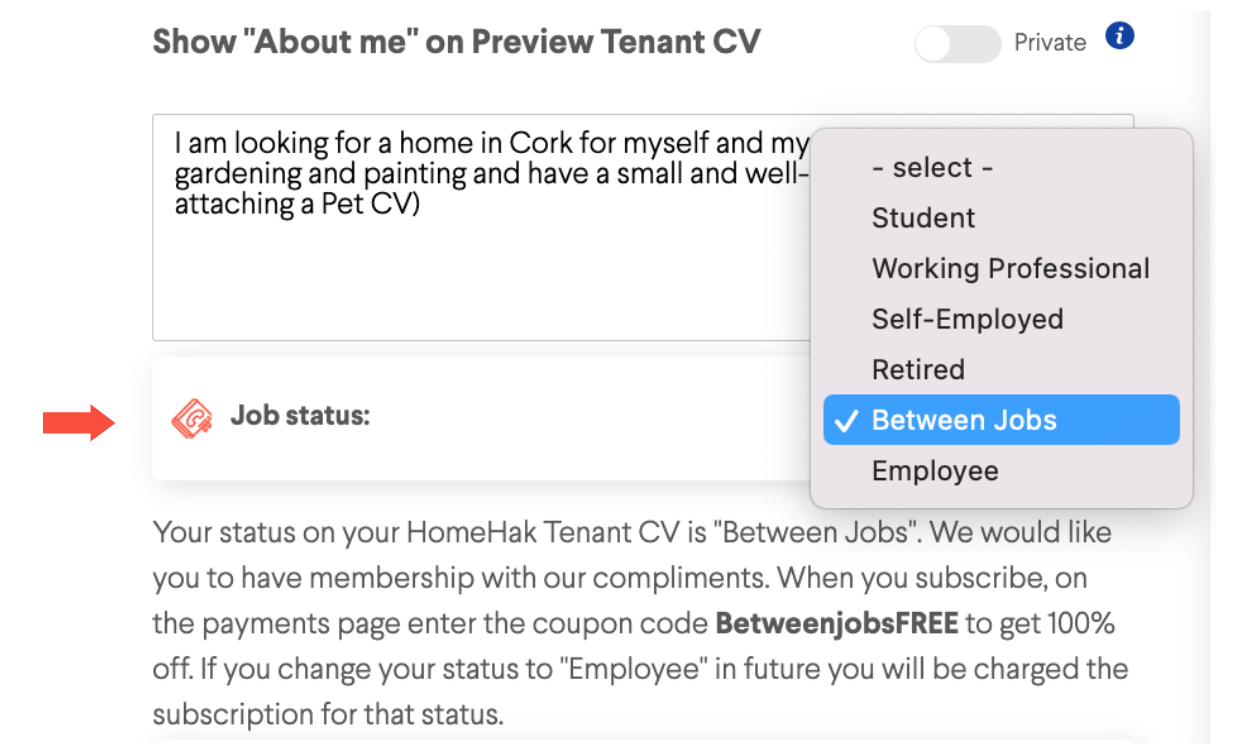Focus the About me text box

[x=481, y=228]
